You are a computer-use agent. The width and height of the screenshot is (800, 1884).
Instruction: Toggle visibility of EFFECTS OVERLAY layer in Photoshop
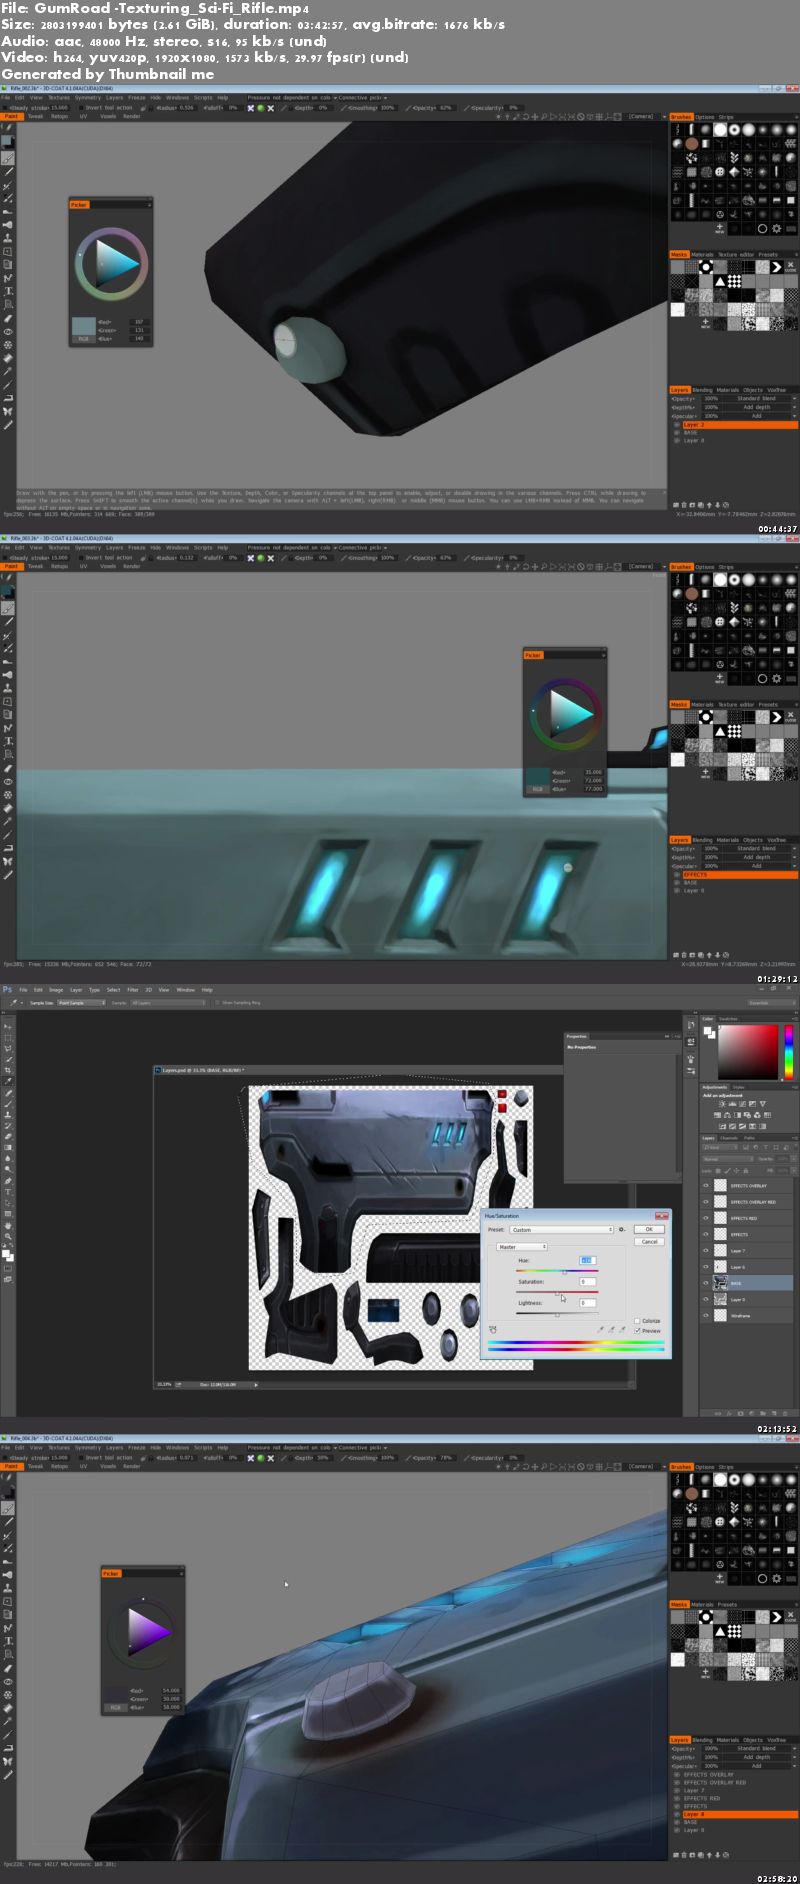(x=706, y=1185)
